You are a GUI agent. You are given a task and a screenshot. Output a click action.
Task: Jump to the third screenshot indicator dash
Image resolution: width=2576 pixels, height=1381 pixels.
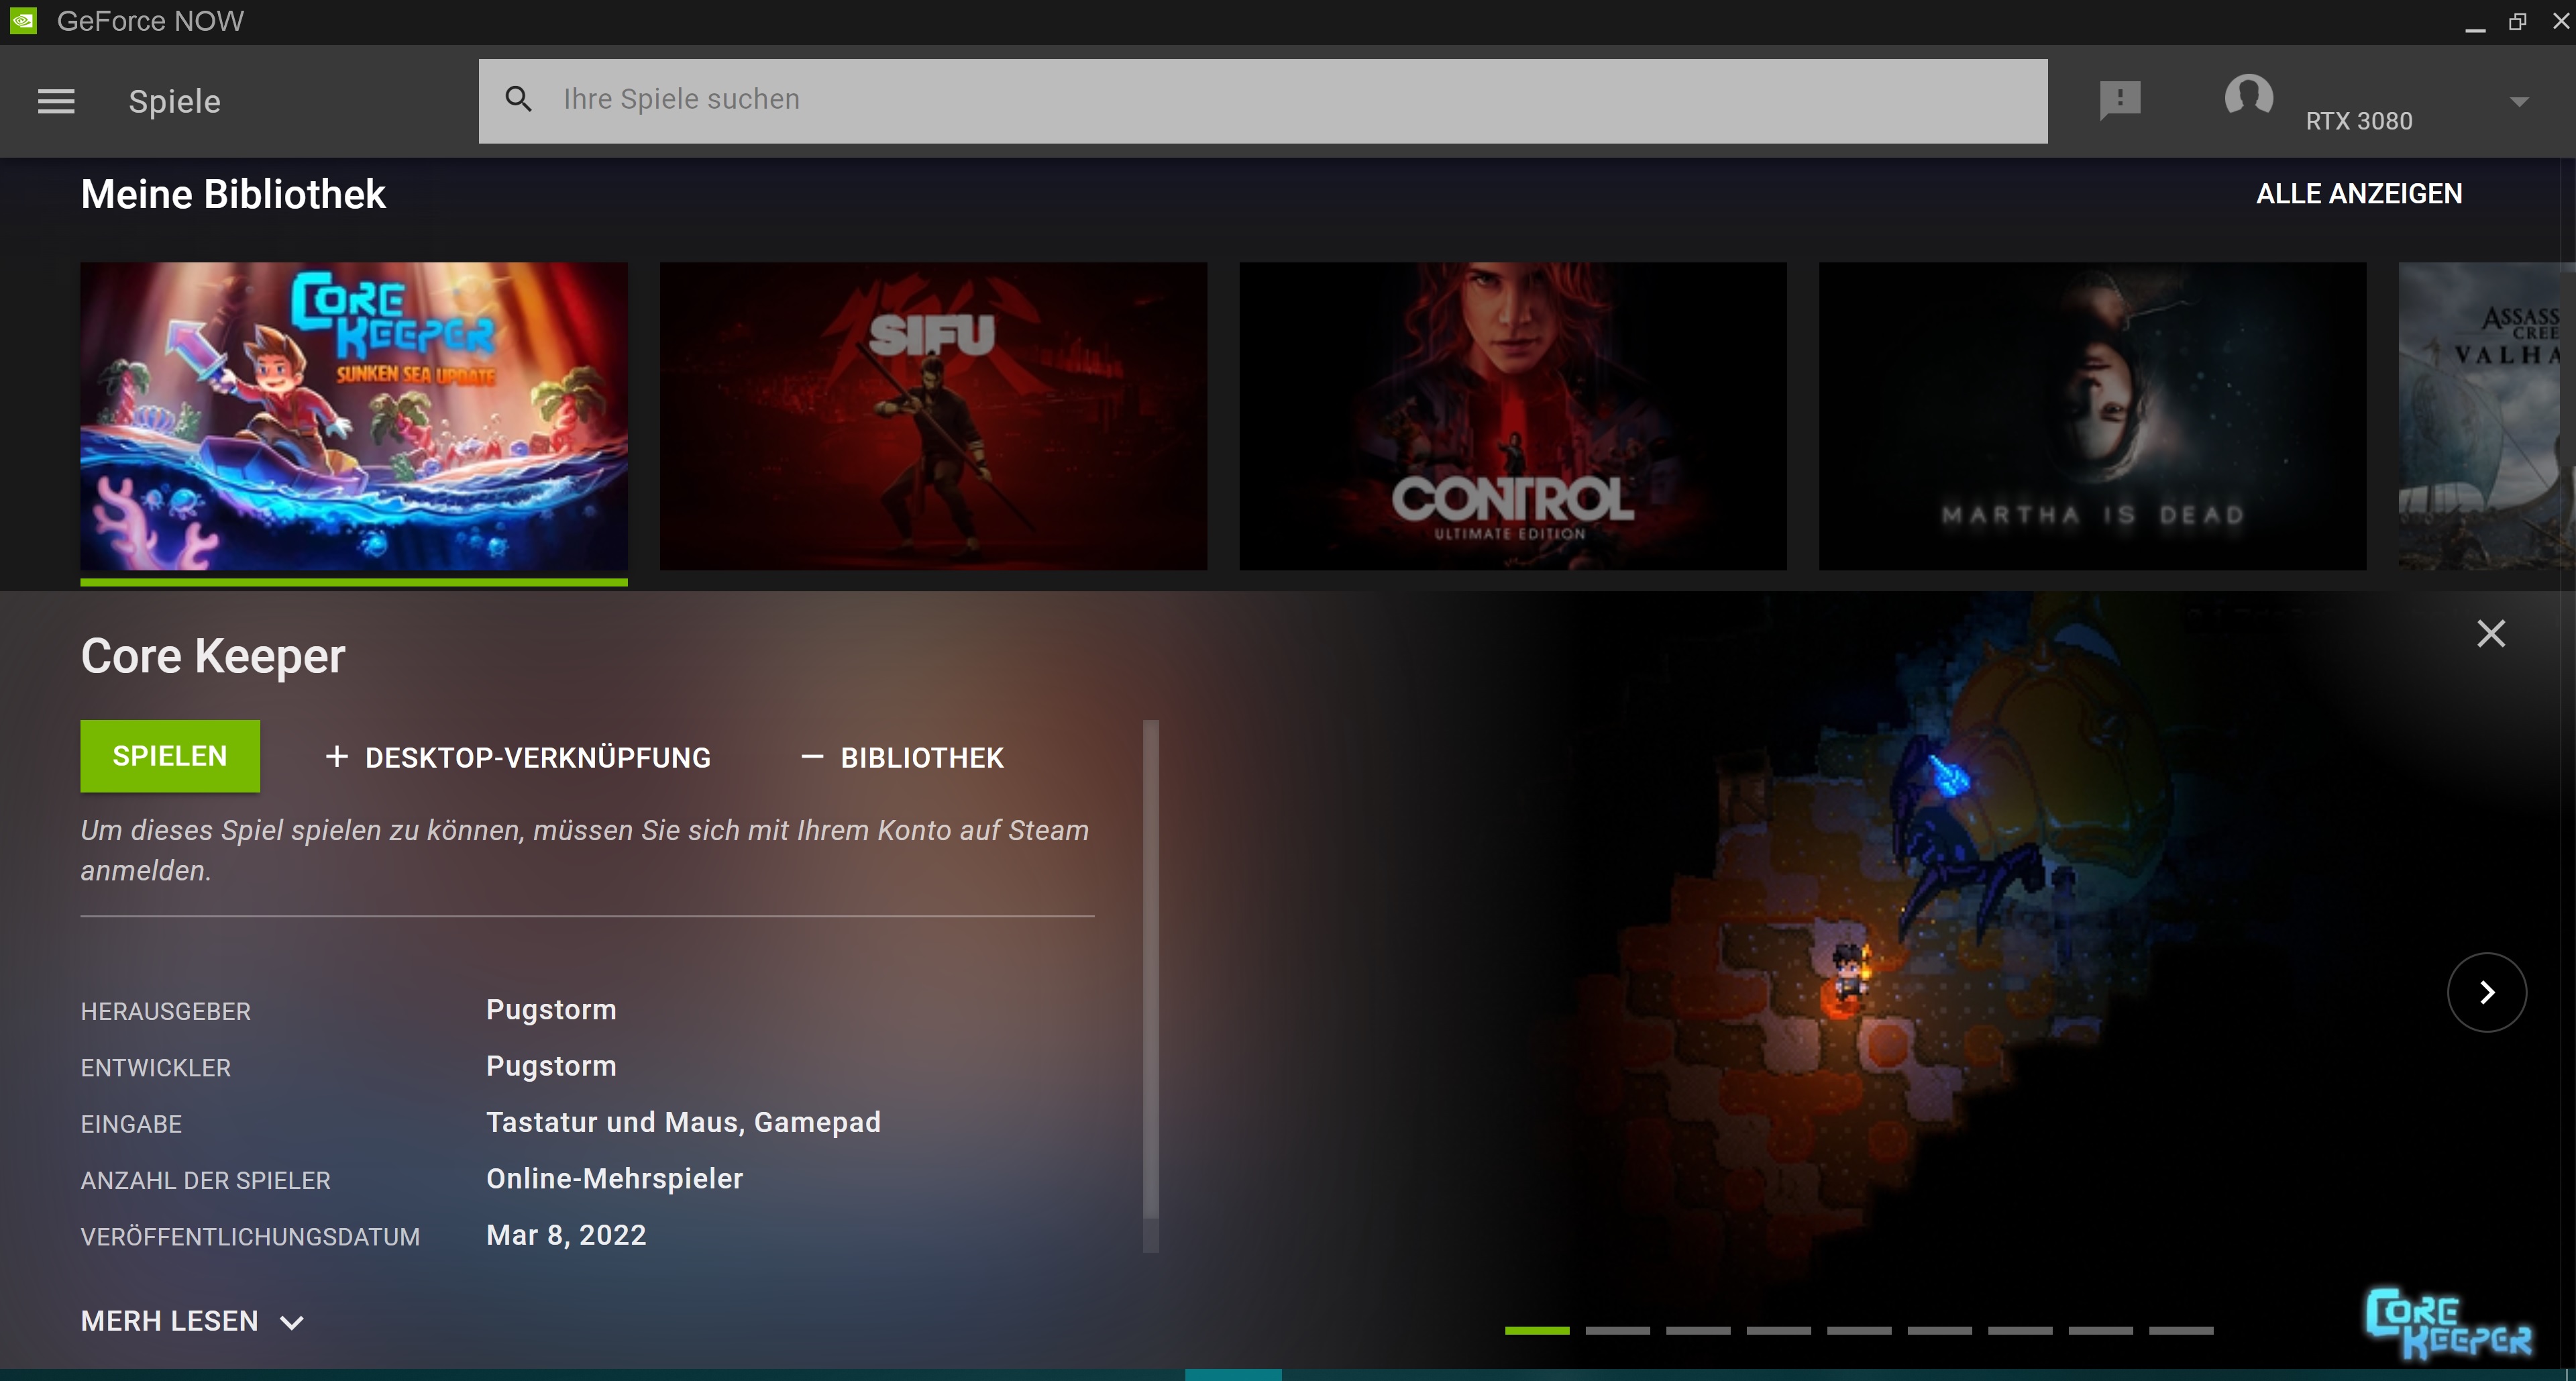(1698, 1330)
